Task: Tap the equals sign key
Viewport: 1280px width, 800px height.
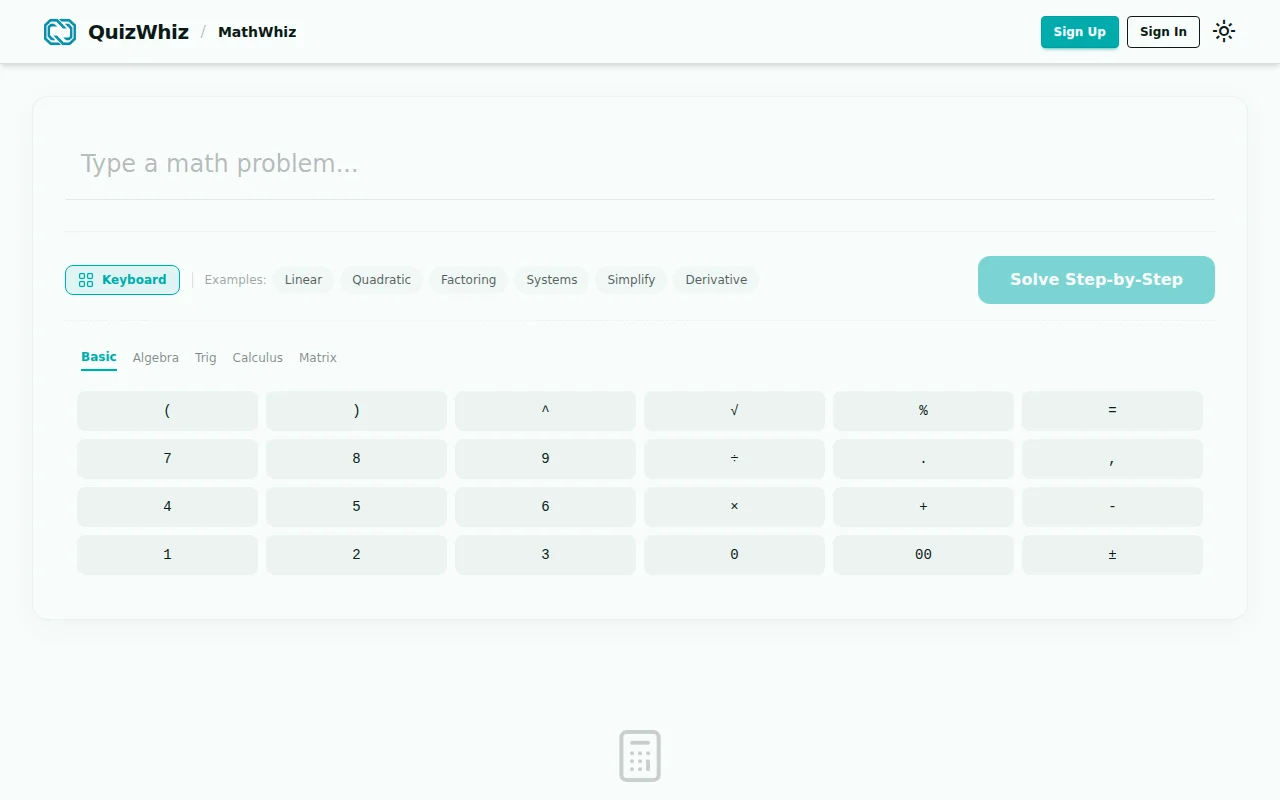Action: [x=1112, y=411]
